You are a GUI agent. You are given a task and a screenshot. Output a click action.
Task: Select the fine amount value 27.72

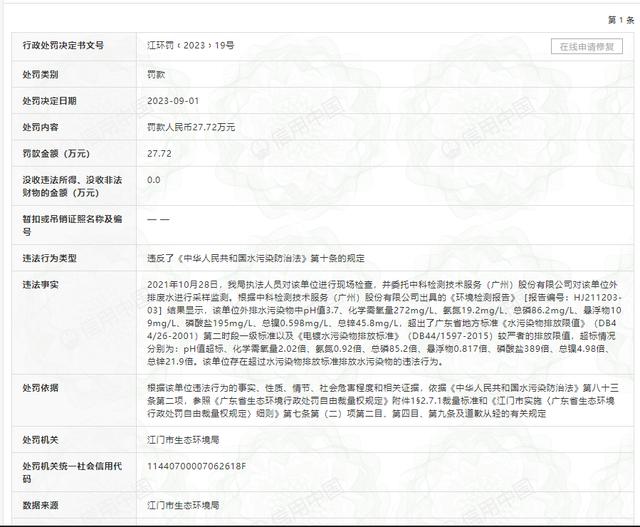click(x=159, y=153)
